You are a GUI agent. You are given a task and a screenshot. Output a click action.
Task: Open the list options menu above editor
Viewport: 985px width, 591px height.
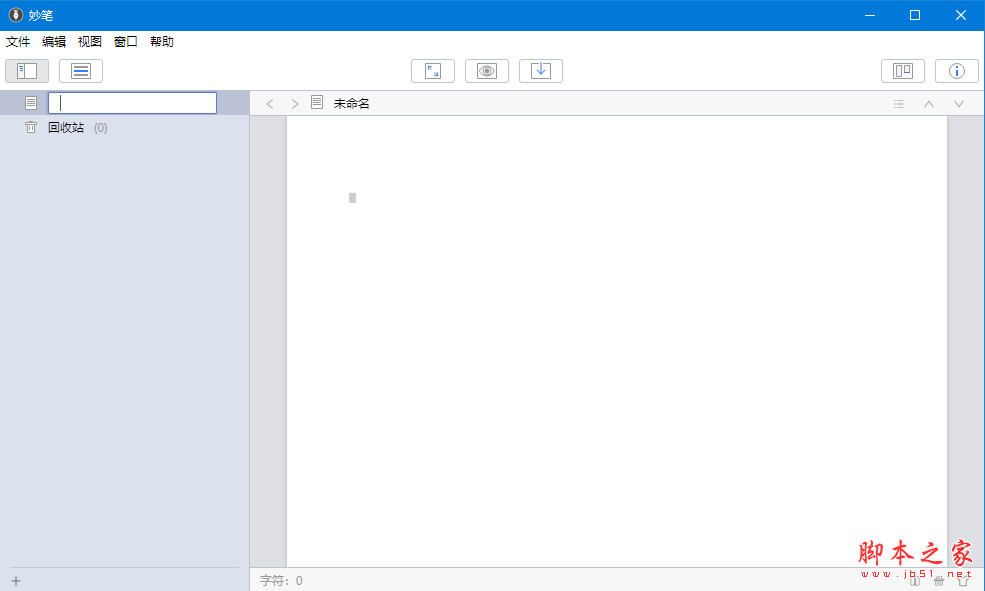[x=898, y=103]
